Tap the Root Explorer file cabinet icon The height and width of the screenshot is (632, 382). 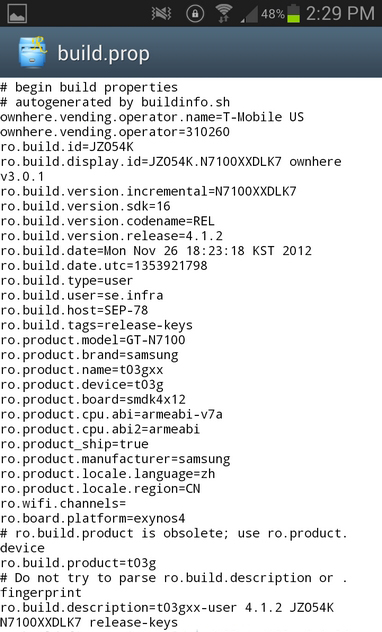pyautogui.click(x=33, y=52)
